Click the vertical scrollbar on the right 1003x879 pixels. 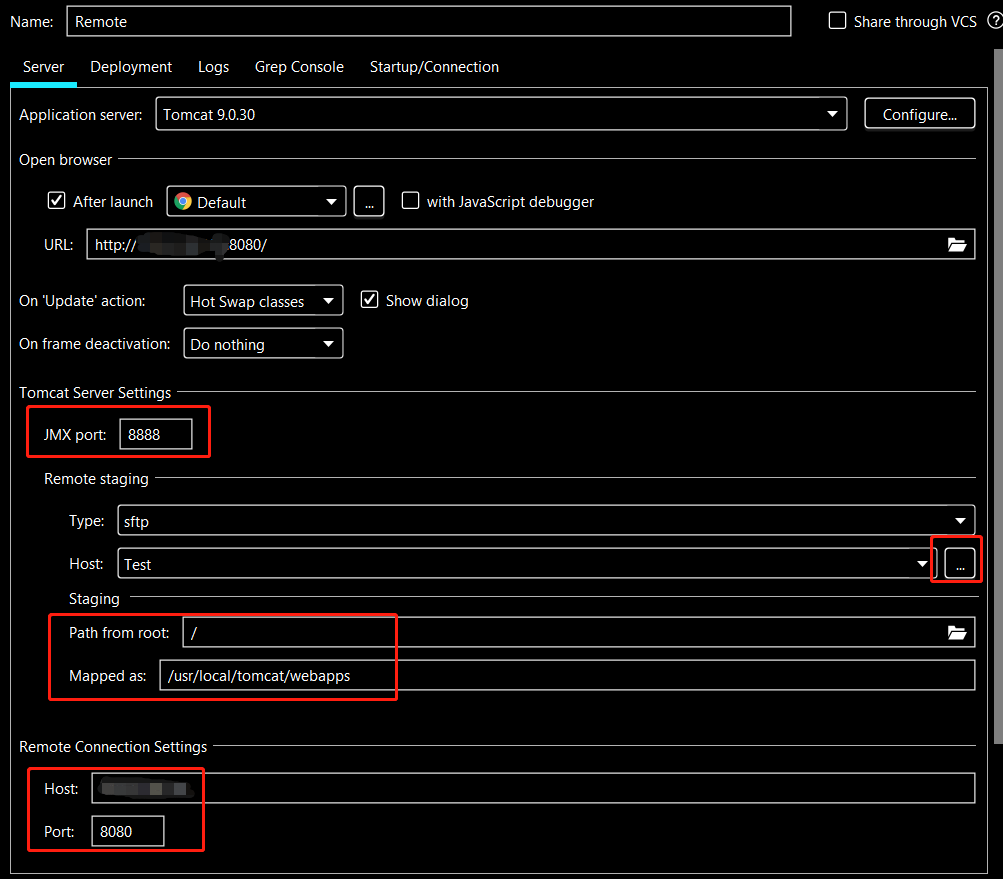coord(998,397)
